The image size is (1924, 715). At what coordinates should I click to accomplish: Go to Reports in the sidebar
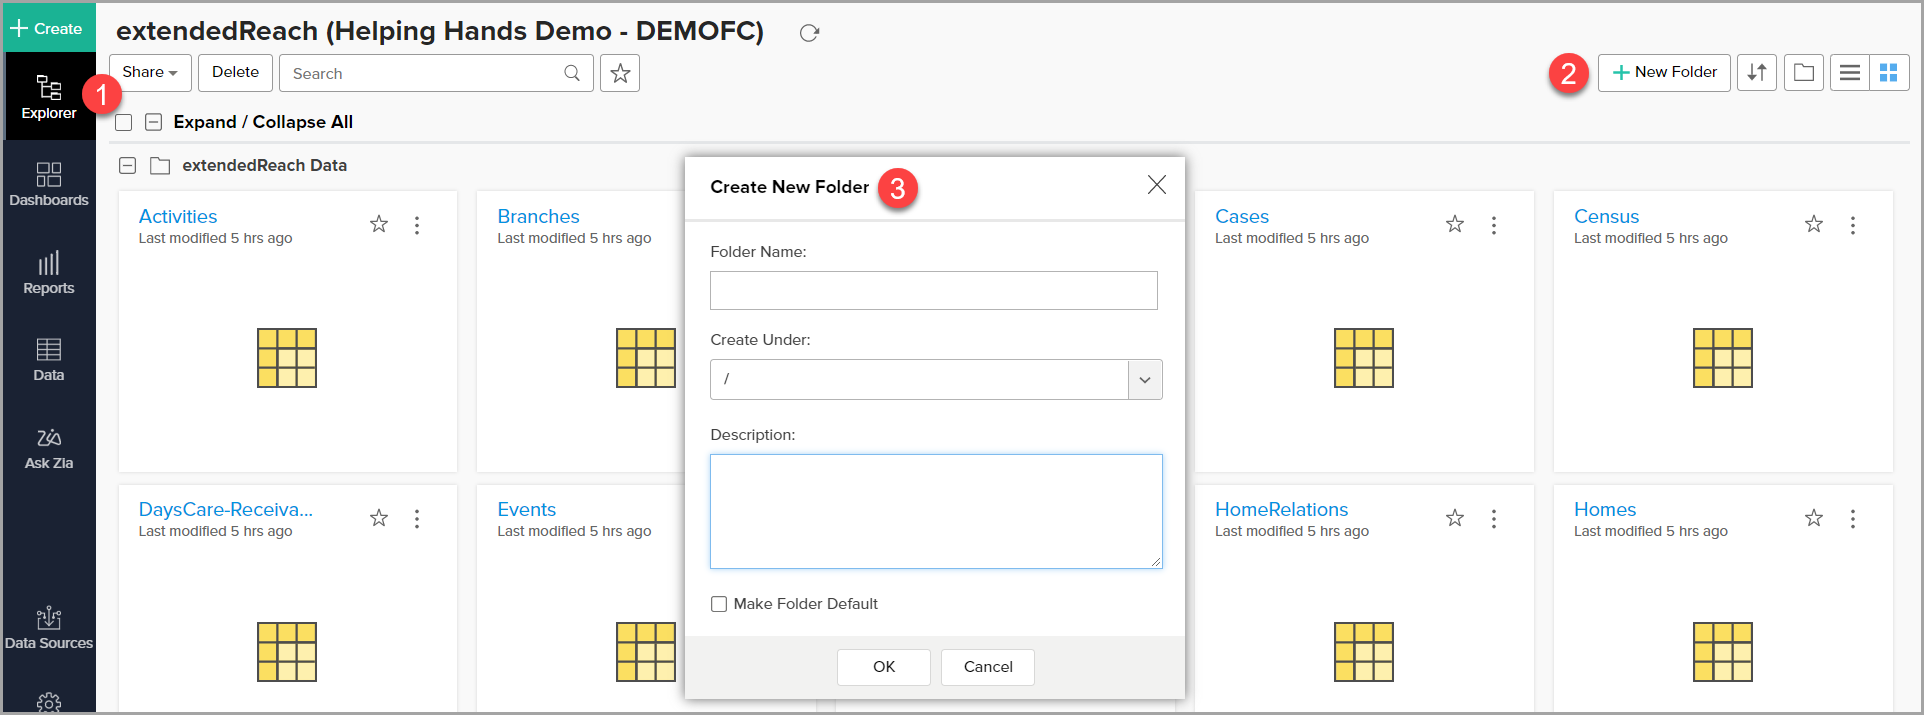click(x=48, y=272)
